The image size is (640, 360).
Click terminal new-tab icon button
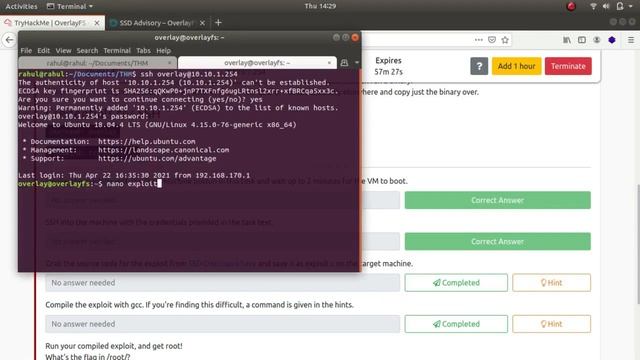tap(344, 63)
